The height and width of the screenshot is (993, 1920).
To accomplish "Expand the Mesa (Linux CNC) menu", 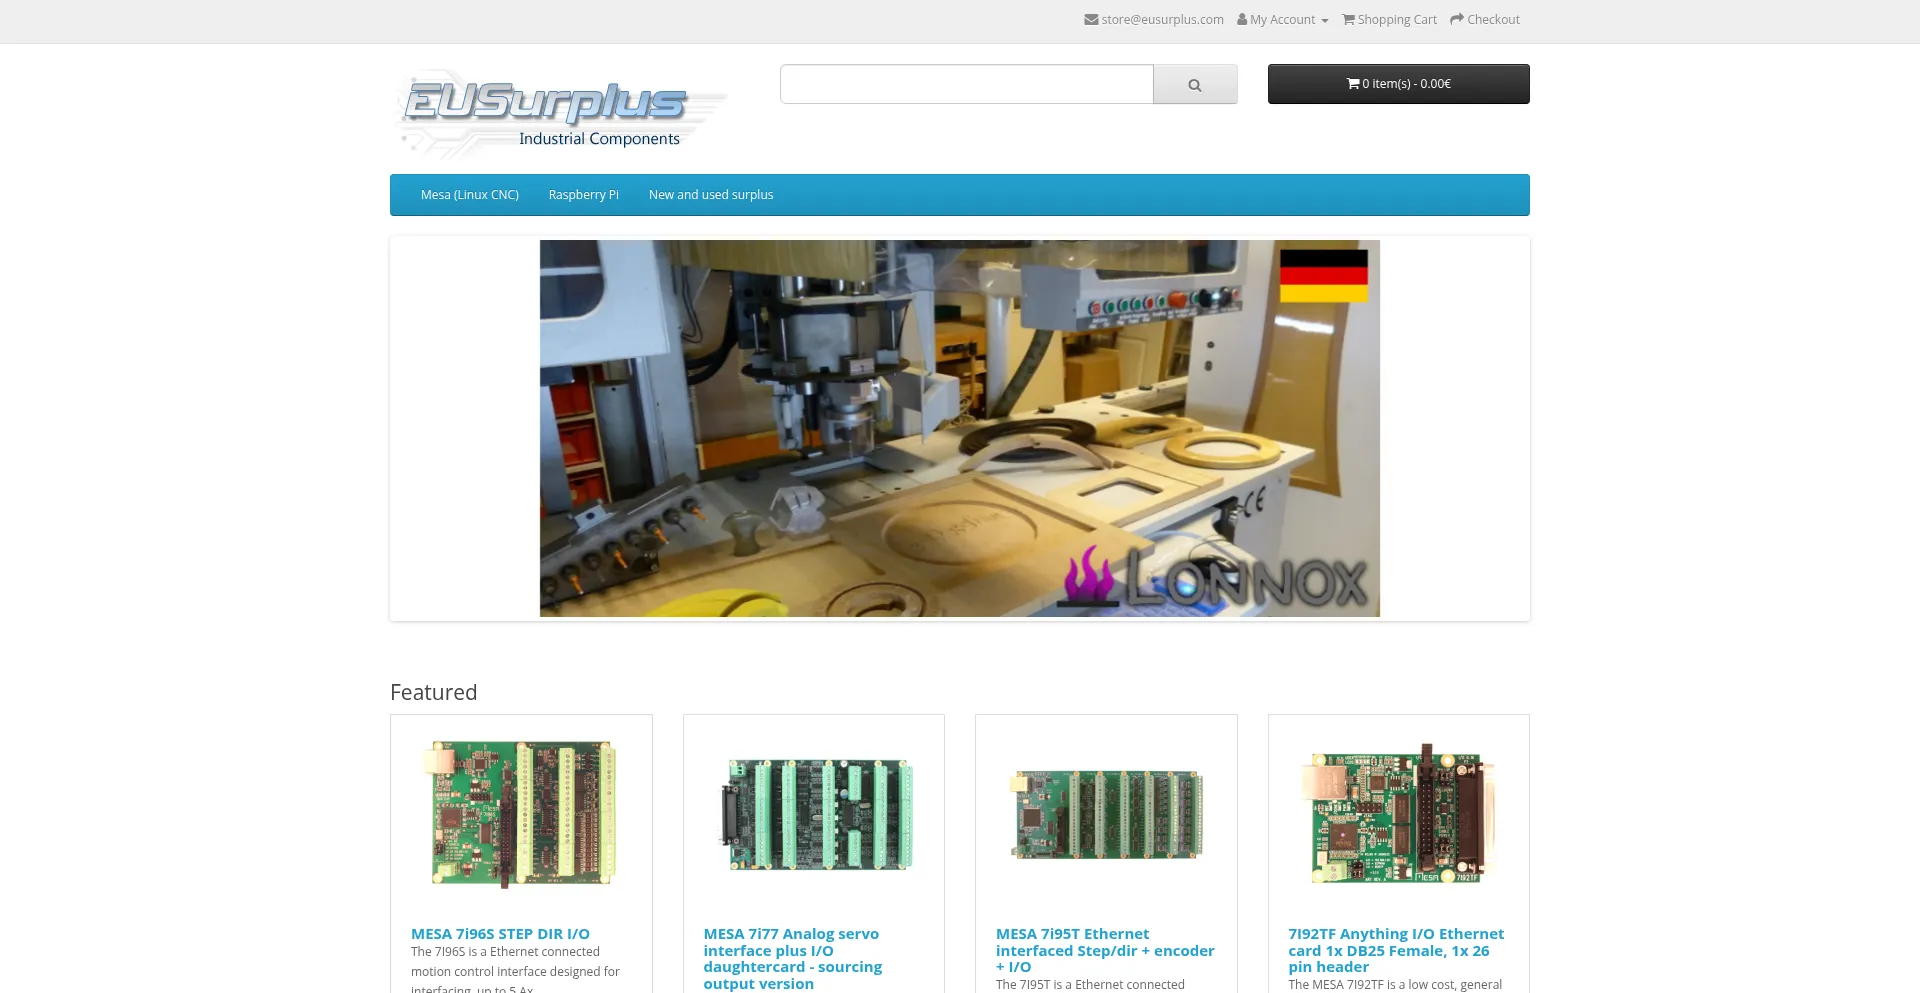I will point(469,194).
